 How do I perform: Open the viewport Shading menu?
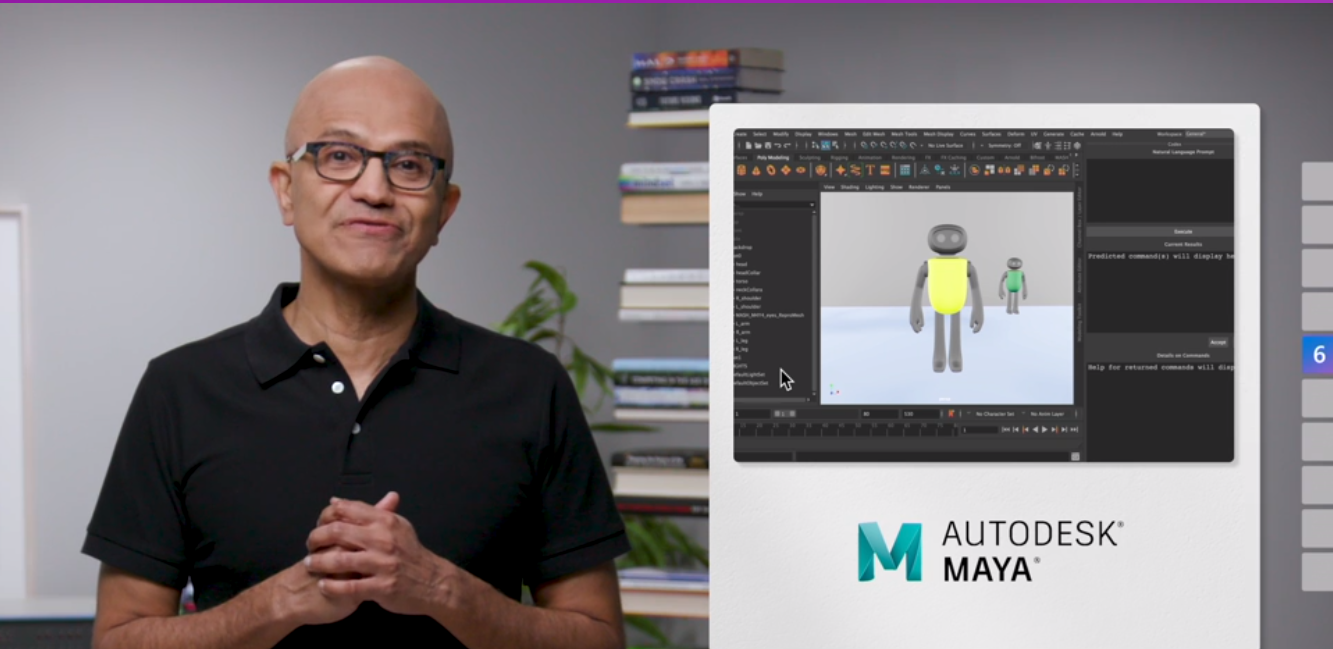[x=849, y=187]
